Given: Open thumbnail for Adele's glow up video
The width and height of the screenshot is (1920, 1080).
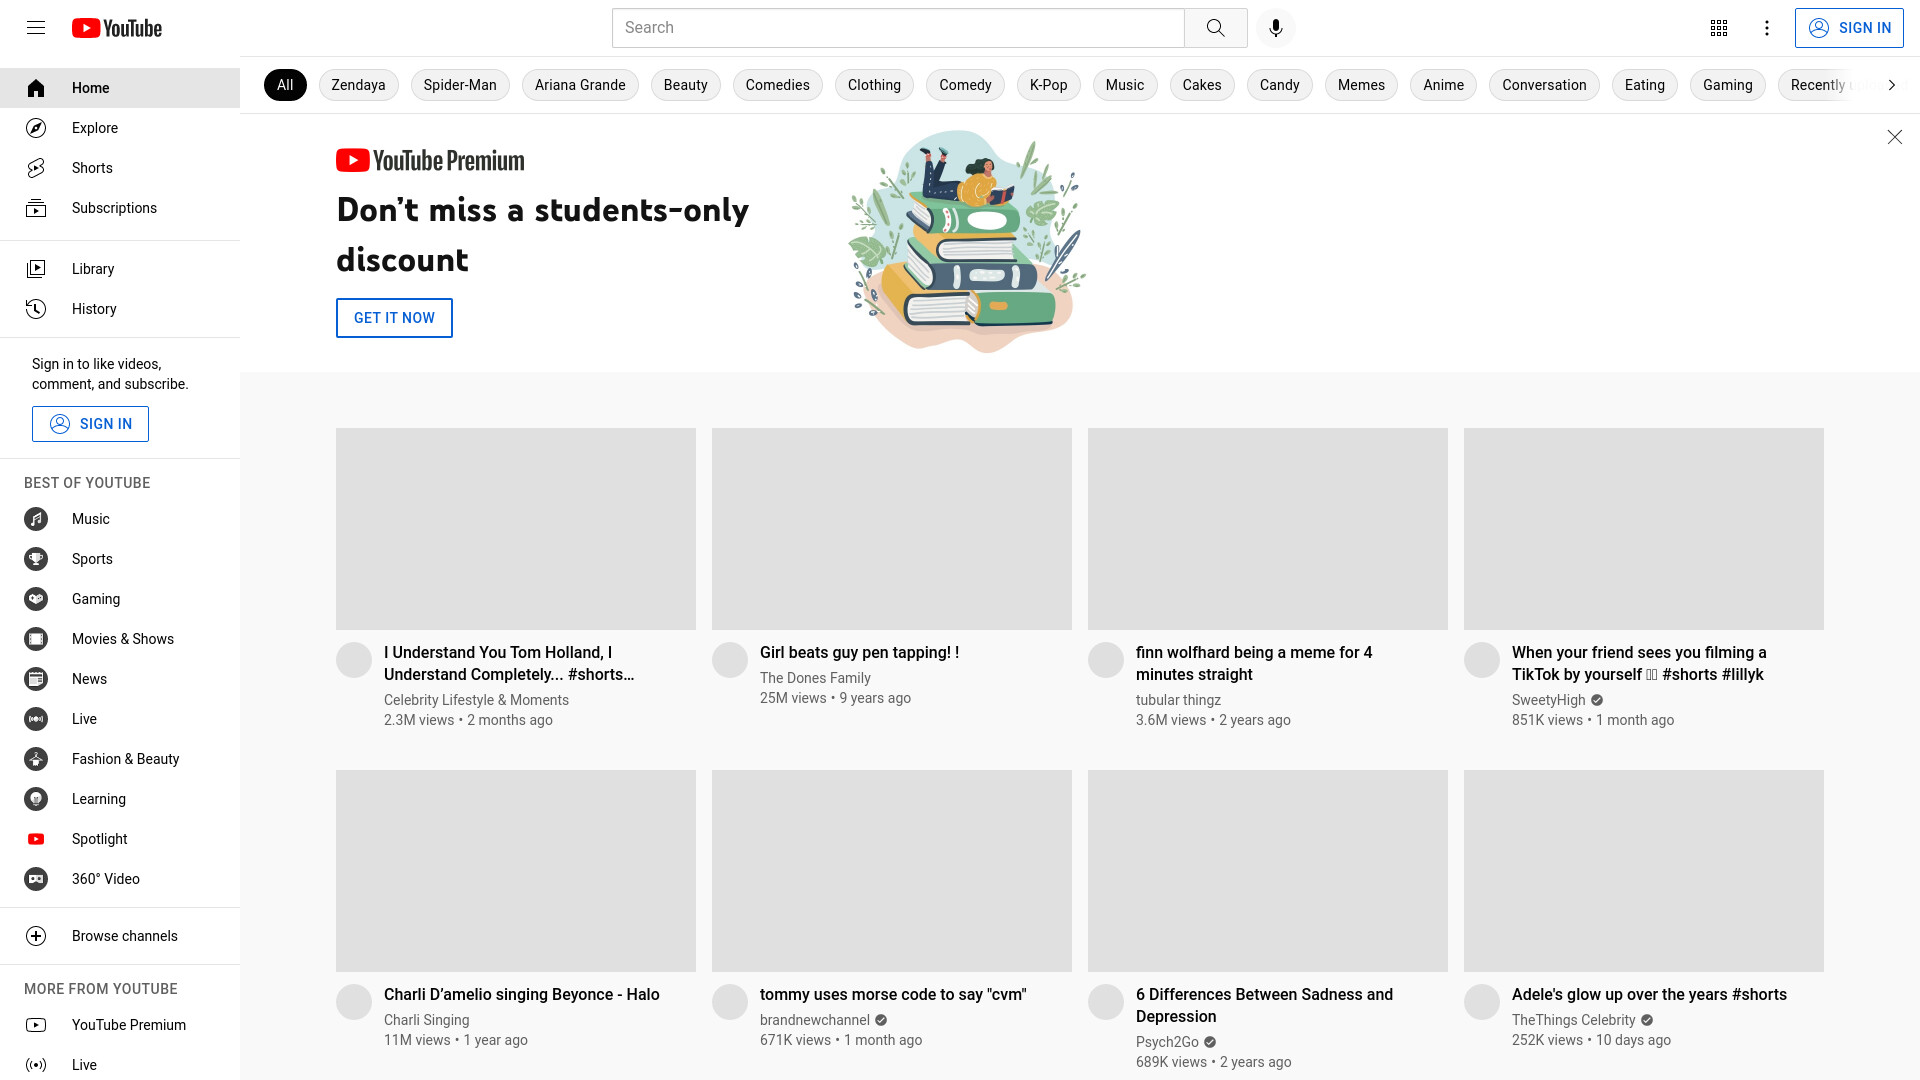Looking at the screenshot, I should 1644,871.
